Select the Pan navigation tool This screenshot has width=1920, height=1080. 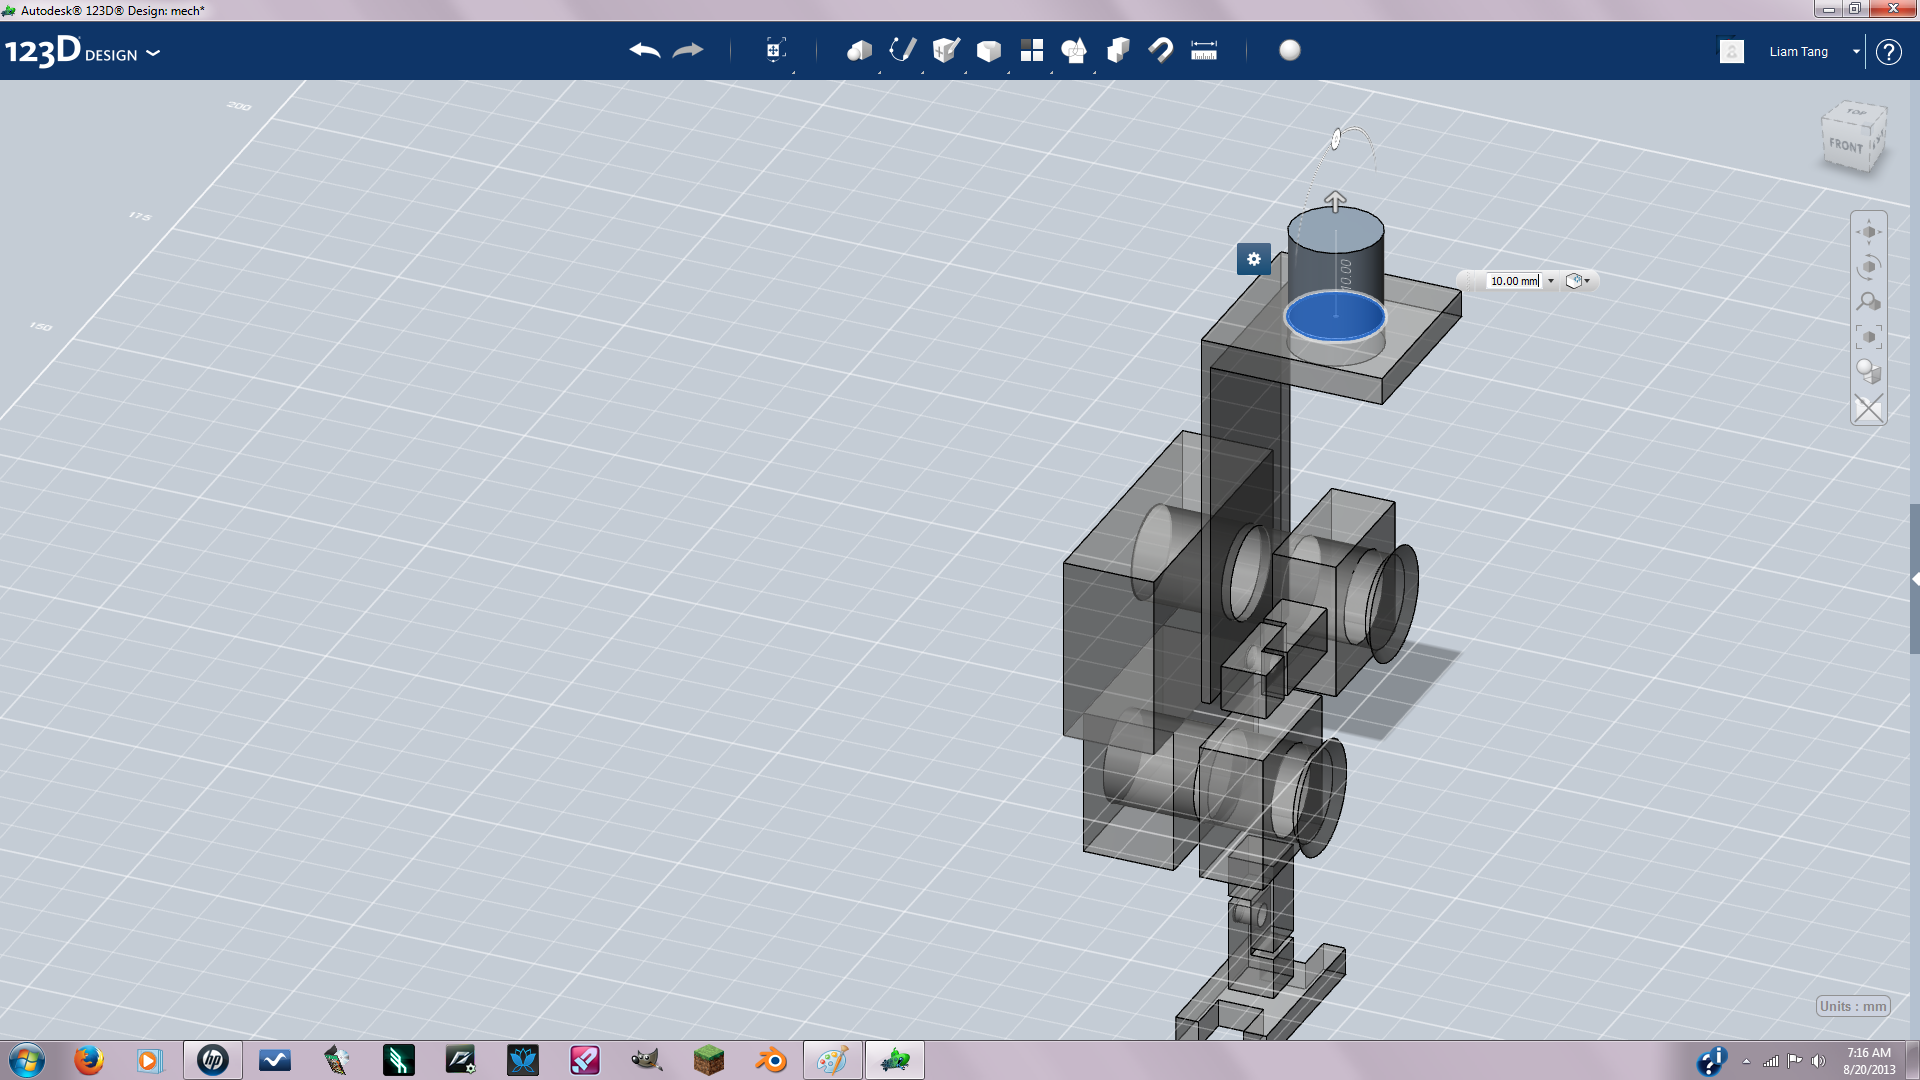click(x=1868, y=232)
